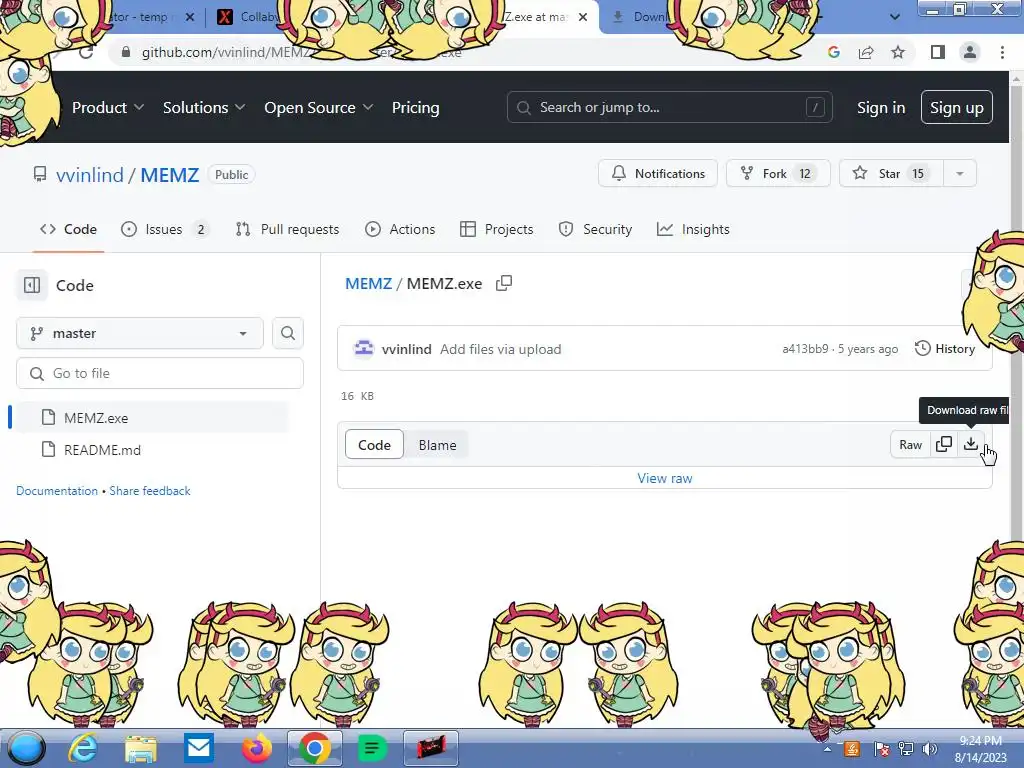
Task: Switch to Code view toggle
Action: tap(374, 445)
